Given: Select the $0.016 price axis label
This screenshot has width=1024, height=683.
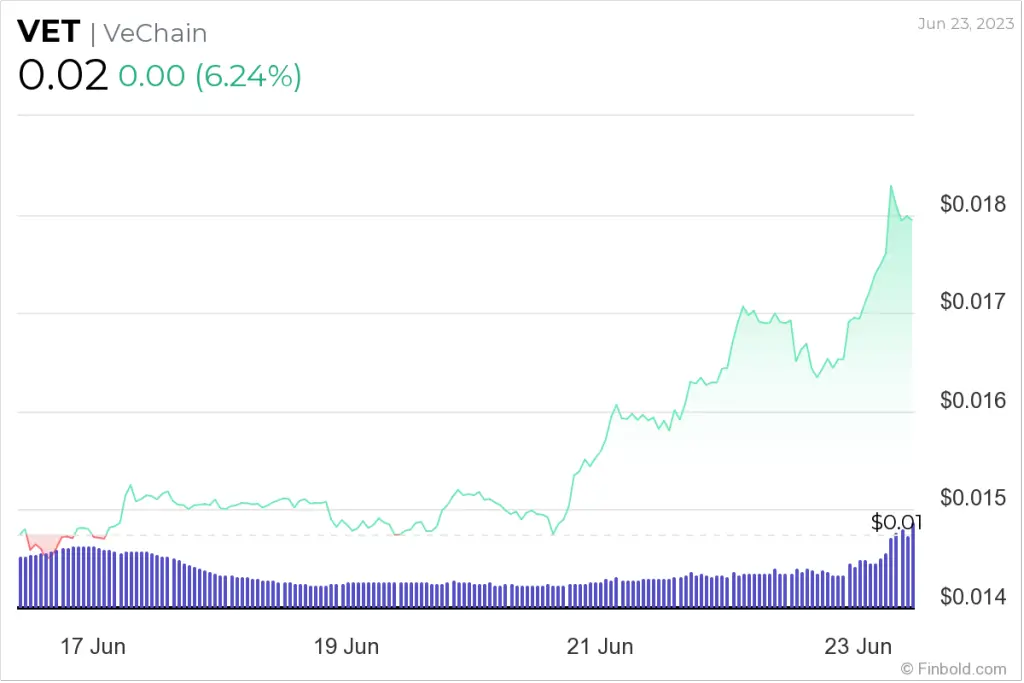Looking at the screenshot, I should click(x=973, y=401).
